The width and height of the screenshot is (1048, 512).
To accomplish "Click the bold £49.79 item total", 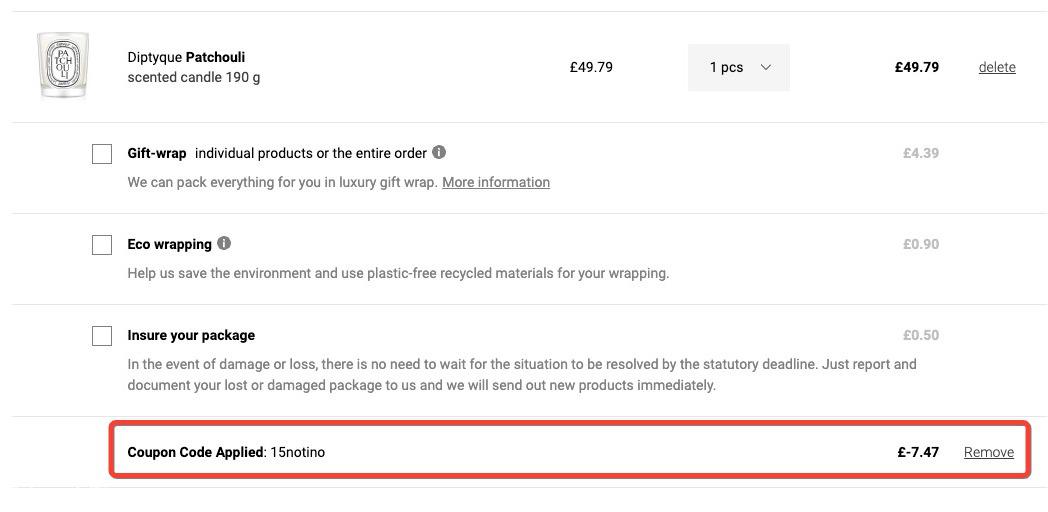I will 916,67.
